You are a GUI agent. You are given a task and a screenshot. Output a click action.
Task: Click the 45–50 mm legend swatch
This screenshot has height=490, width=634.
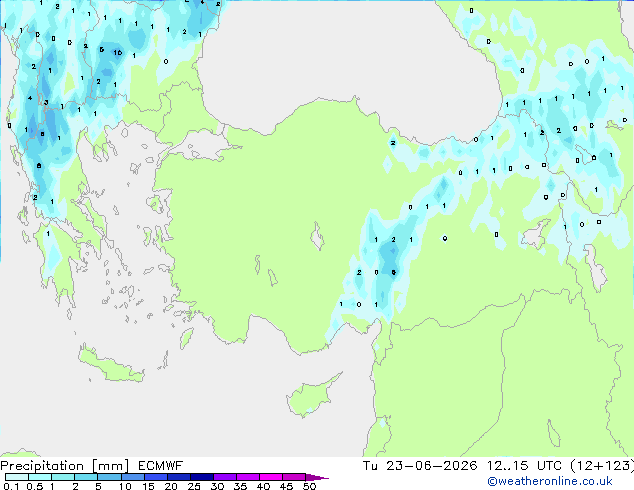[x=294, y=477]
